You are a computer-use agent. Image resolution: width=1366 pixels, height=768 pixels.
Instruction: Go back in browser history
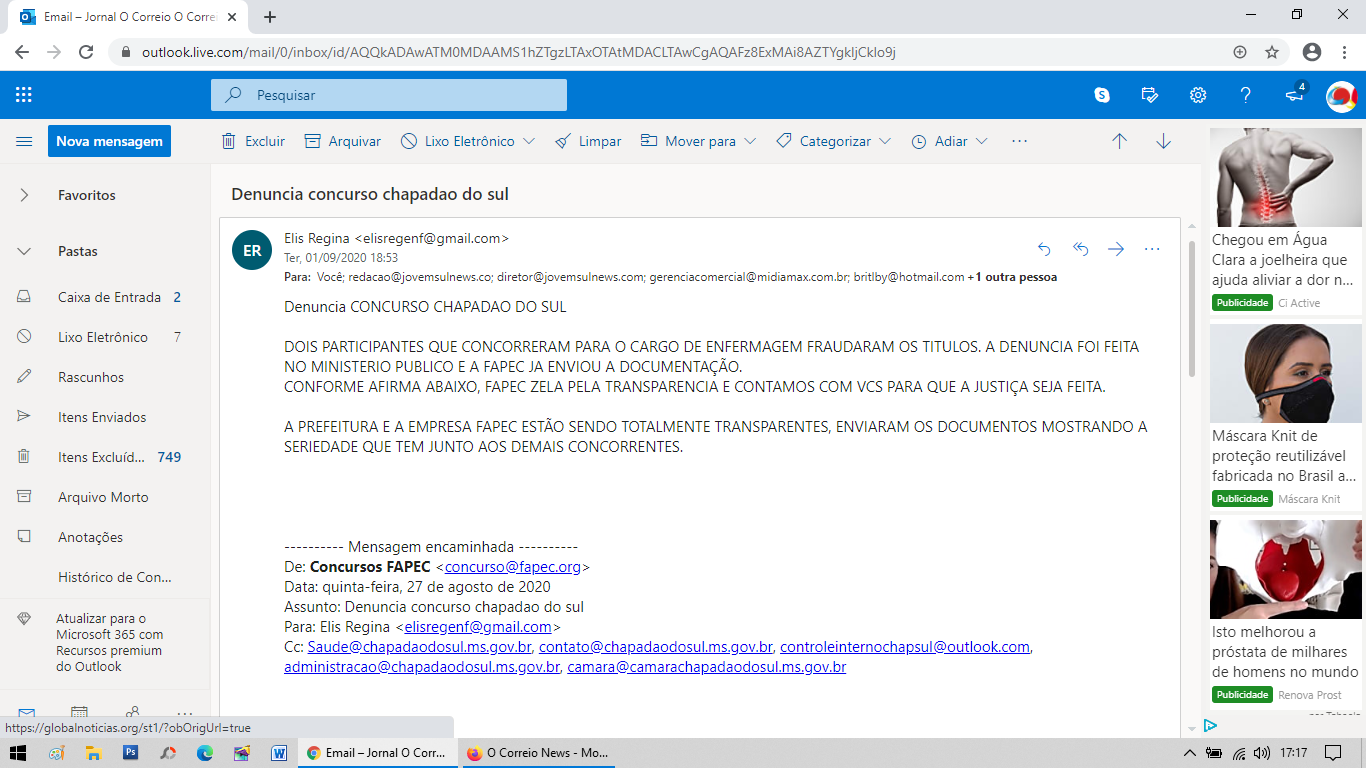coord(22,52)
